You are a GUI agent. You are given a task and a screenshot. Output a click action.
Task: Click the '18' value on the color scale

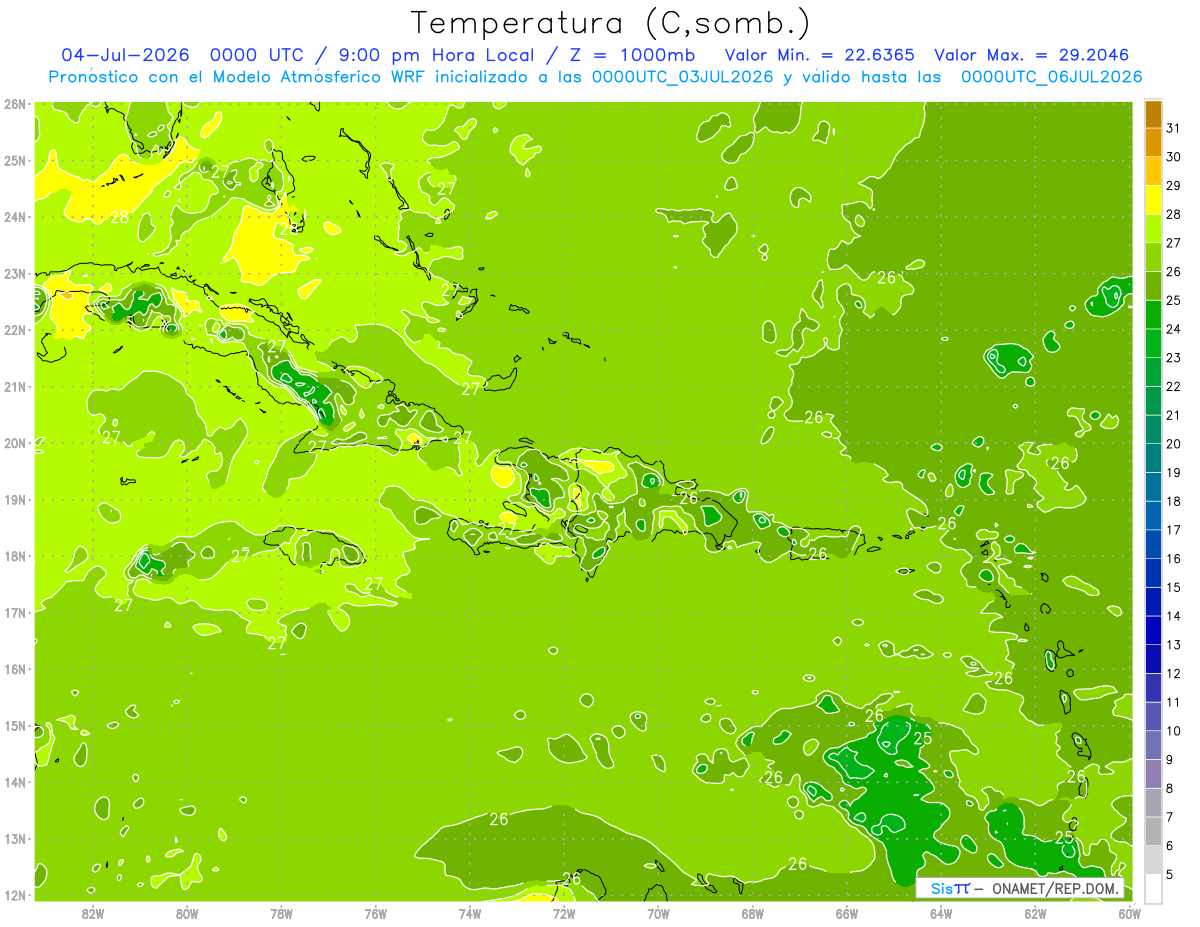[x=1174, y=501]
